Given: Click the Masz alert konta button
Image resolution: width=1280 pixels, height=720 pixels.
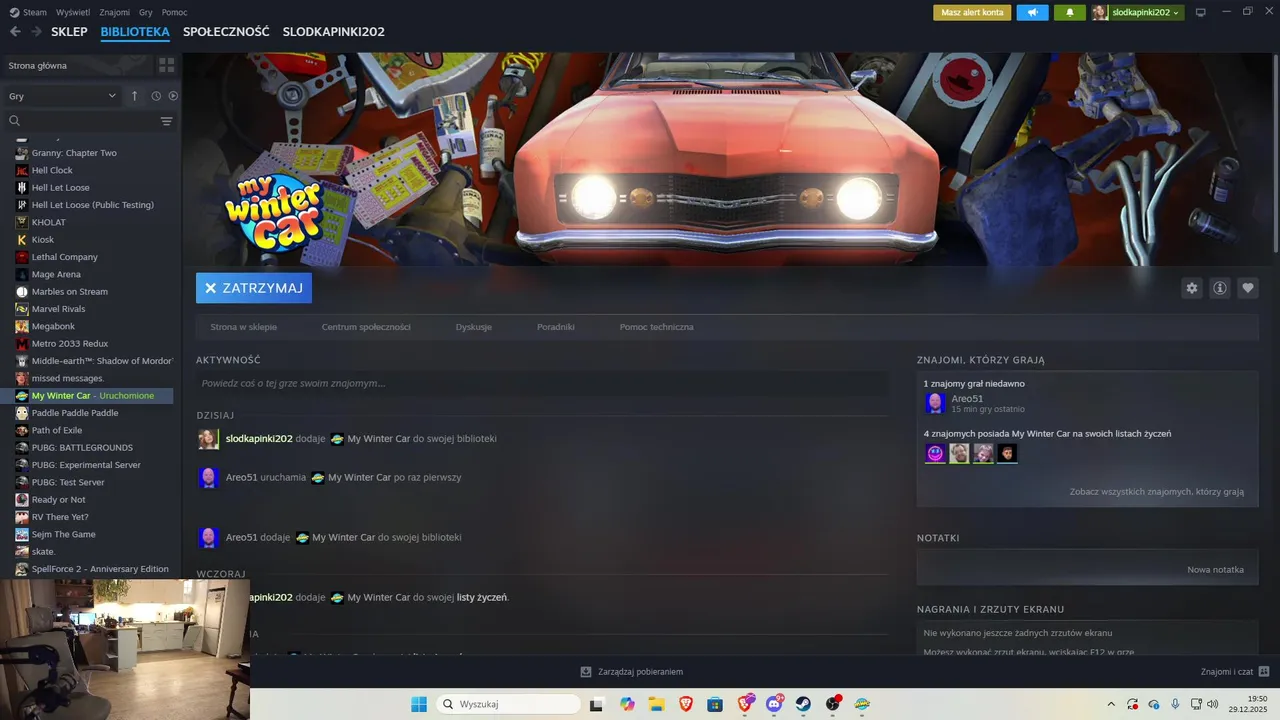Looking at the screenshot, I should [x=972, y=12].
